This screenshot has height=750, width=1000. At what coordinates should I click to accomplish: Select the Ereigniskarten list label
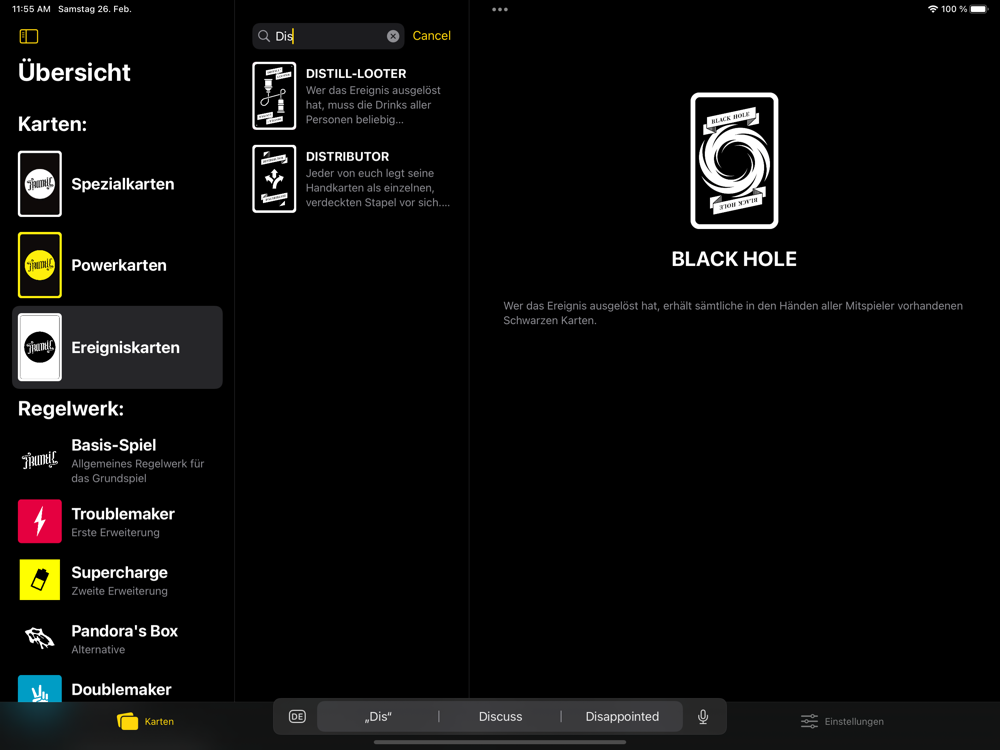pyautogui.click(x=126, y=348)
